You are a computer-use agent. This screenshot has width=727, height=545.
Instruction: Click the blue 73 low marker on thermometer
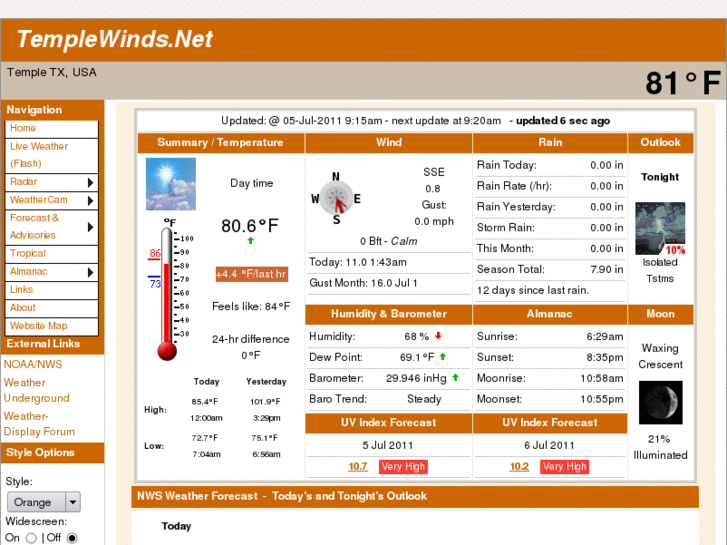[x=154, y=282]
